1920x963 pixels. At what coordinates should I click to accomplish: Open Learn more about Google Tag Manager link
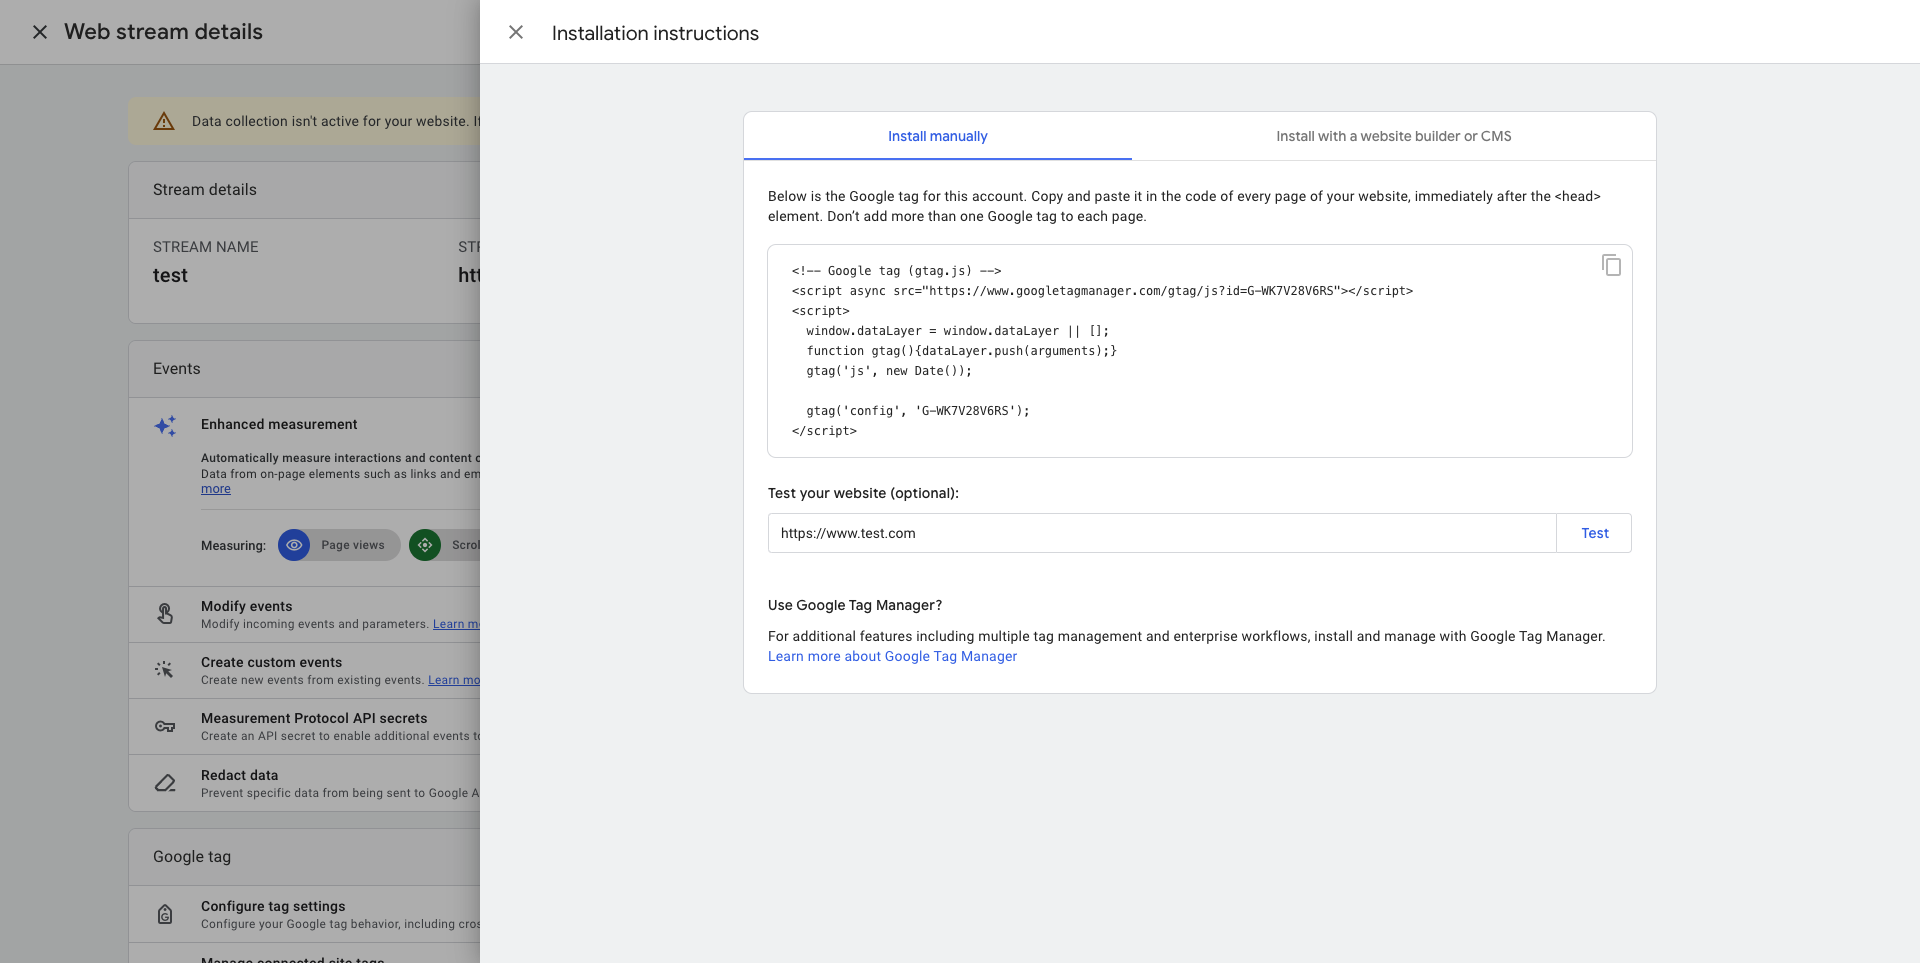click(x=892, y=656)
